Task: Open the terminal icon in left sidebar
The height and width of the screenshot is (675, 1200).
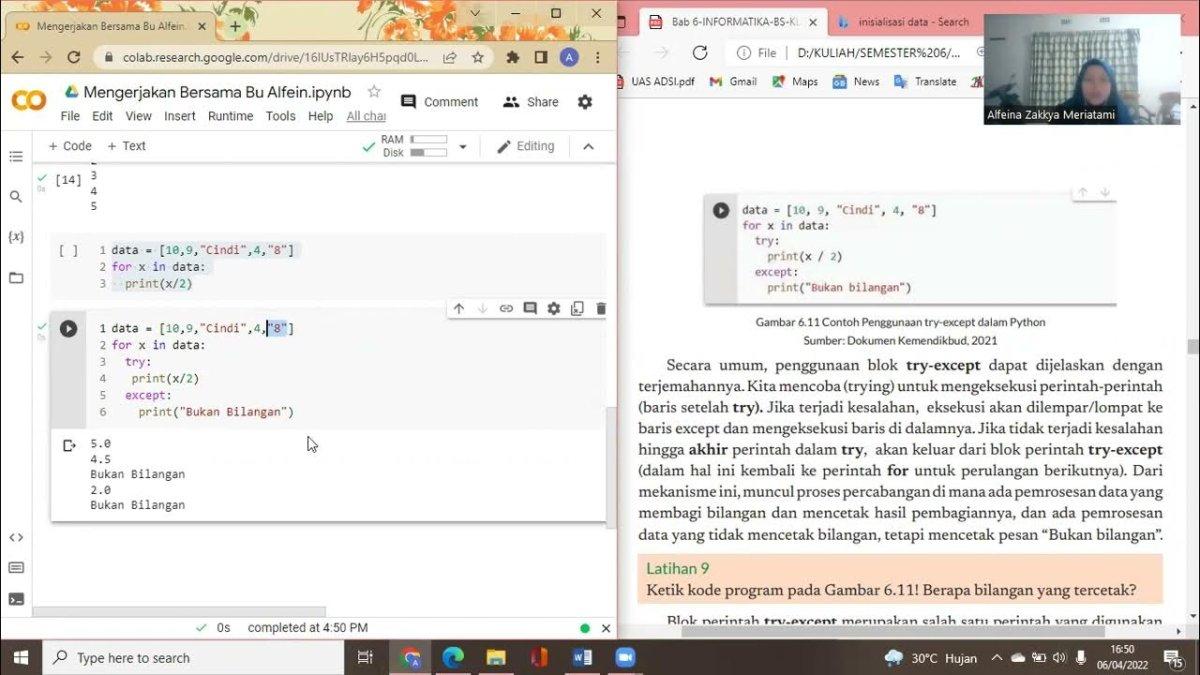Action: (16, 599)
